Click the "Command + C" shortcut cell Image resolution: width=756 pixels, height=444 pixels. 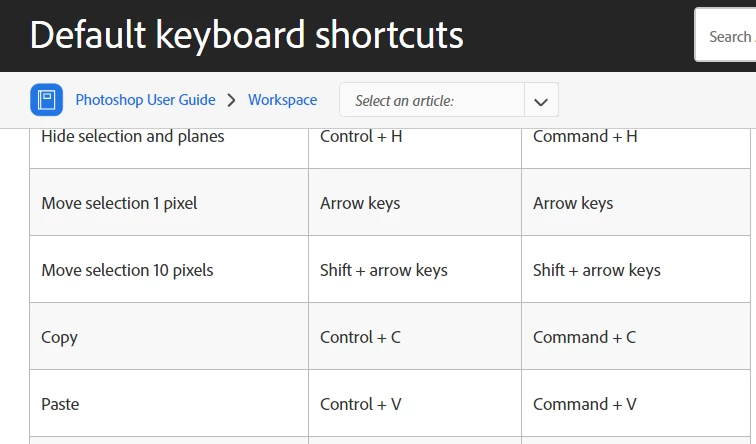(x=584, y=337)
